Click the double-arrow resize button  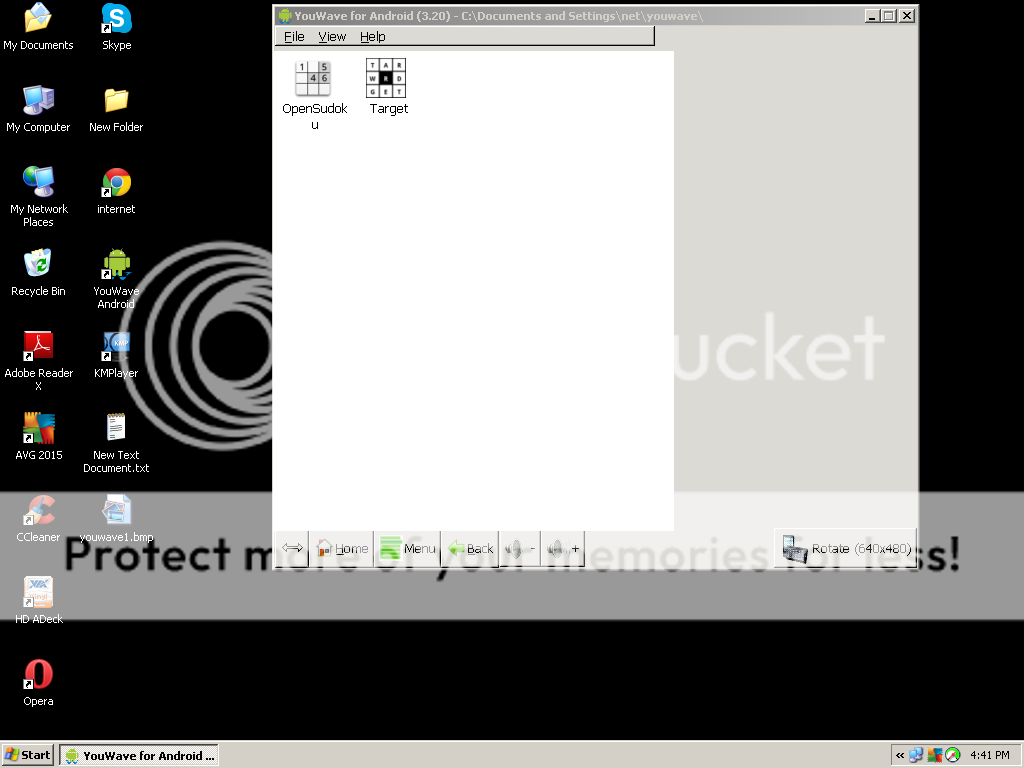(x=292, y=549)
